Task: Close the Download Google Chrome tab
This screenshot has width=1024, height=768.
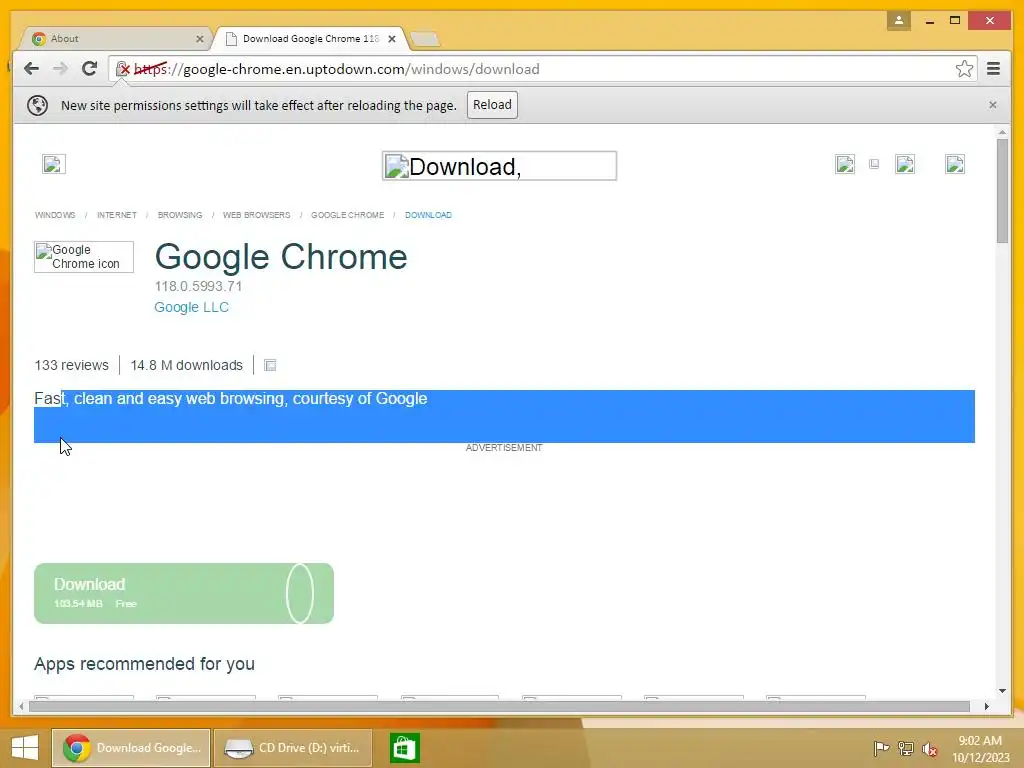Action: pos(392,39)
